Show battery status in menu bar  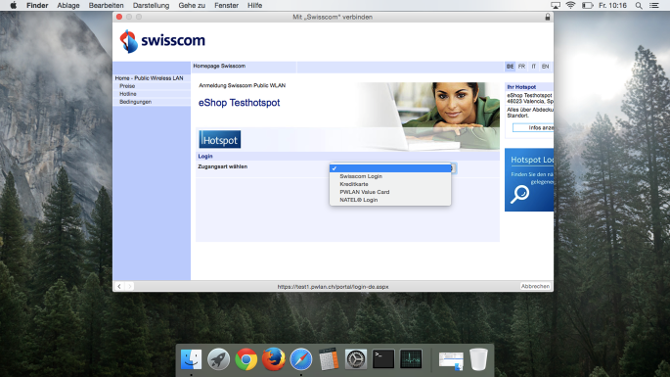click(588, 6)
